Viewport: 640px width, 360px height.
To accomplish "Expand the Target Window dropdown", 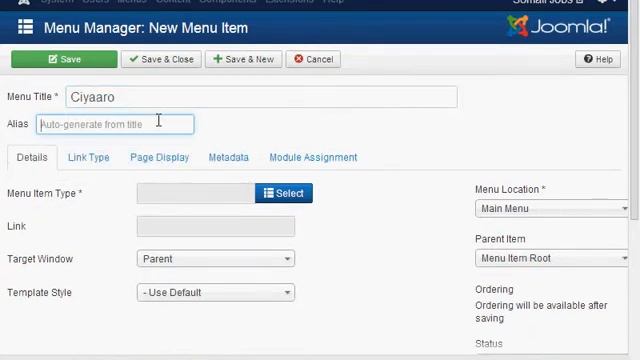I will [x=216, y=259].
